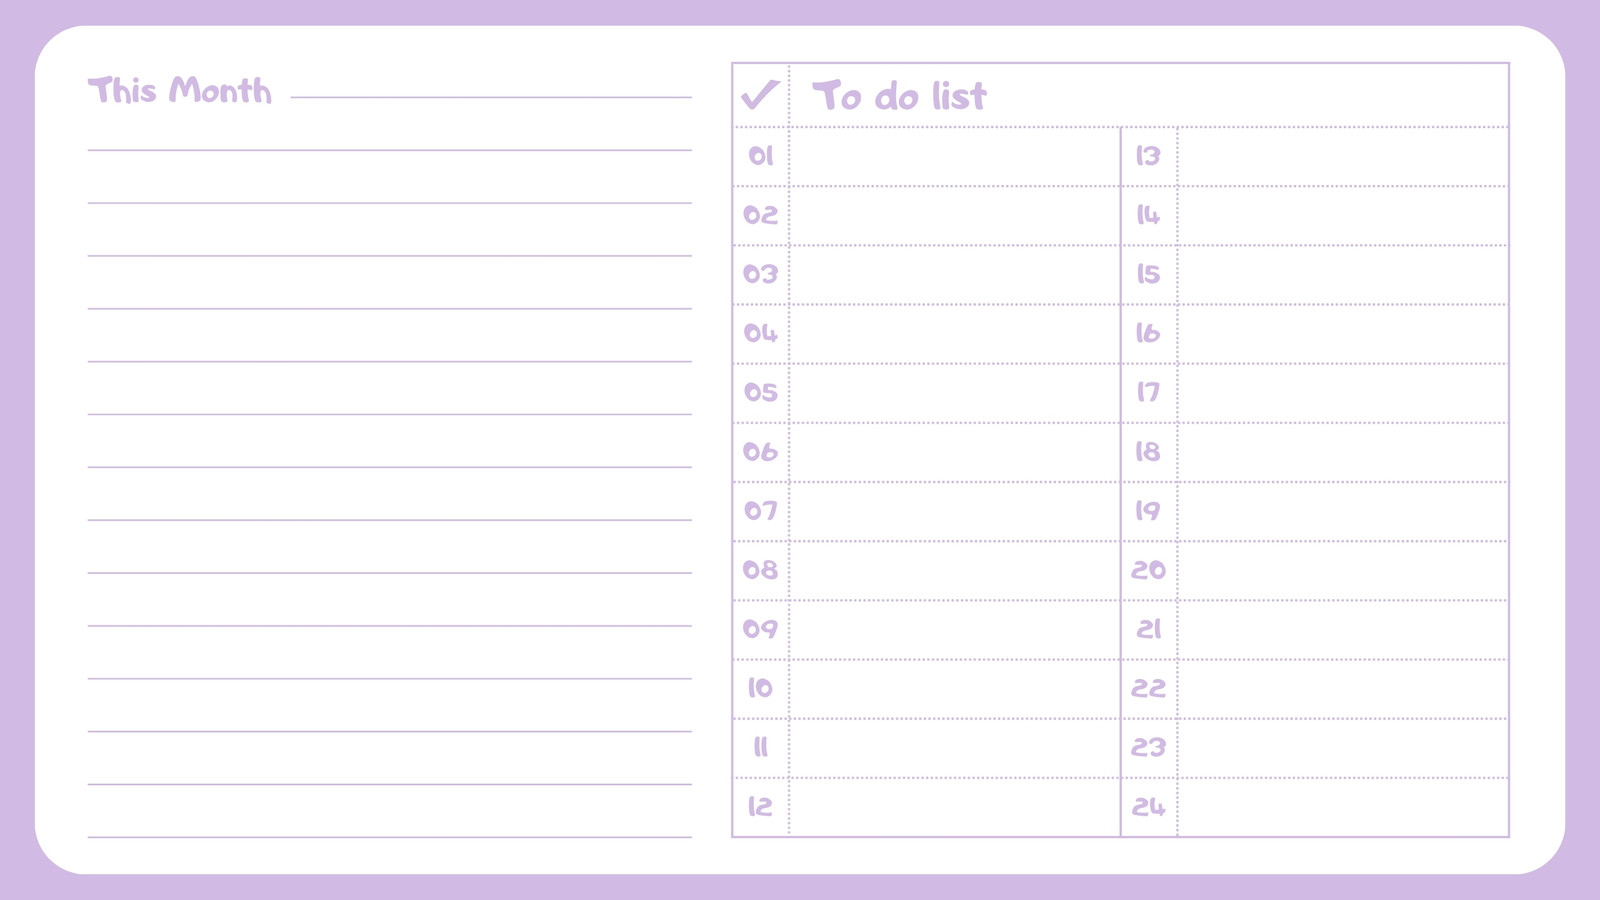The image size is (1600, 900).
Task: Click the checkmark icon in header
Action: 760,95
